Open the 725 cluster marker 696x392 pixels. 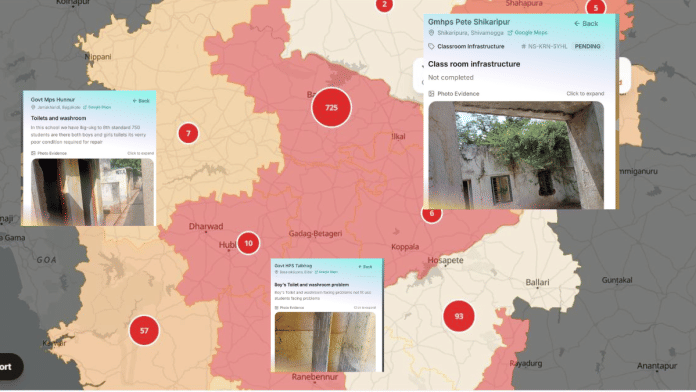click(x=331, y=107)
